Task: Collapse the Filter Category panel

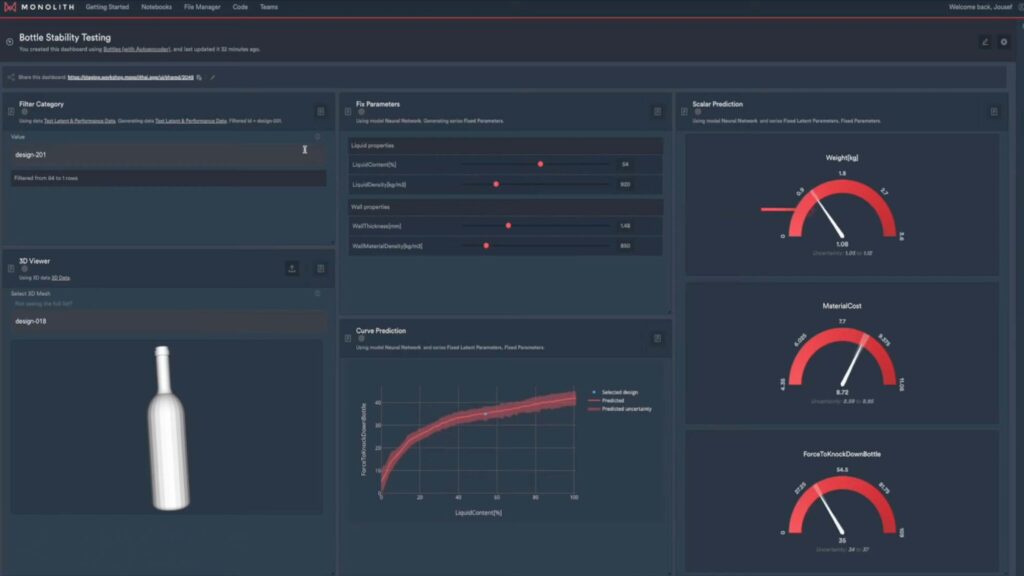Action: coord(10,112)
